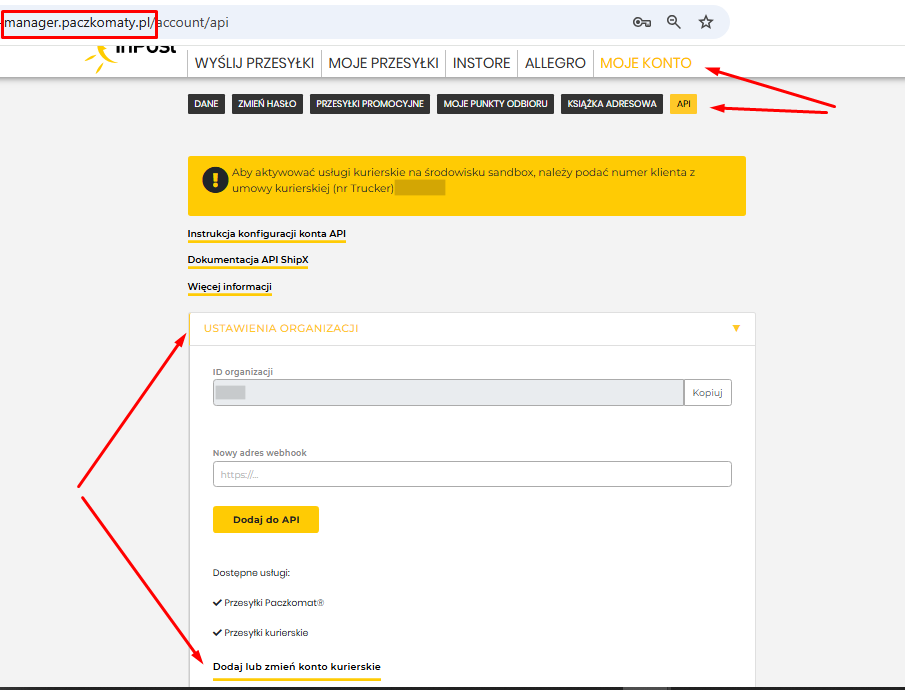Click the Dodaj do API button

[x=266, y=520]
